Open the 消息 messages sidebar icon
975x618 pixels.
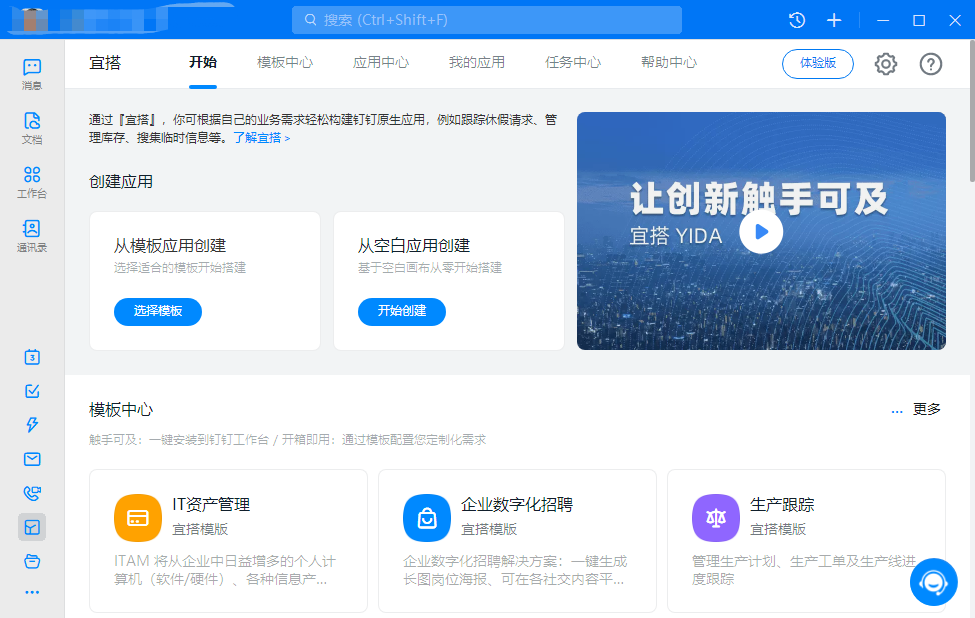coord(32,74)
